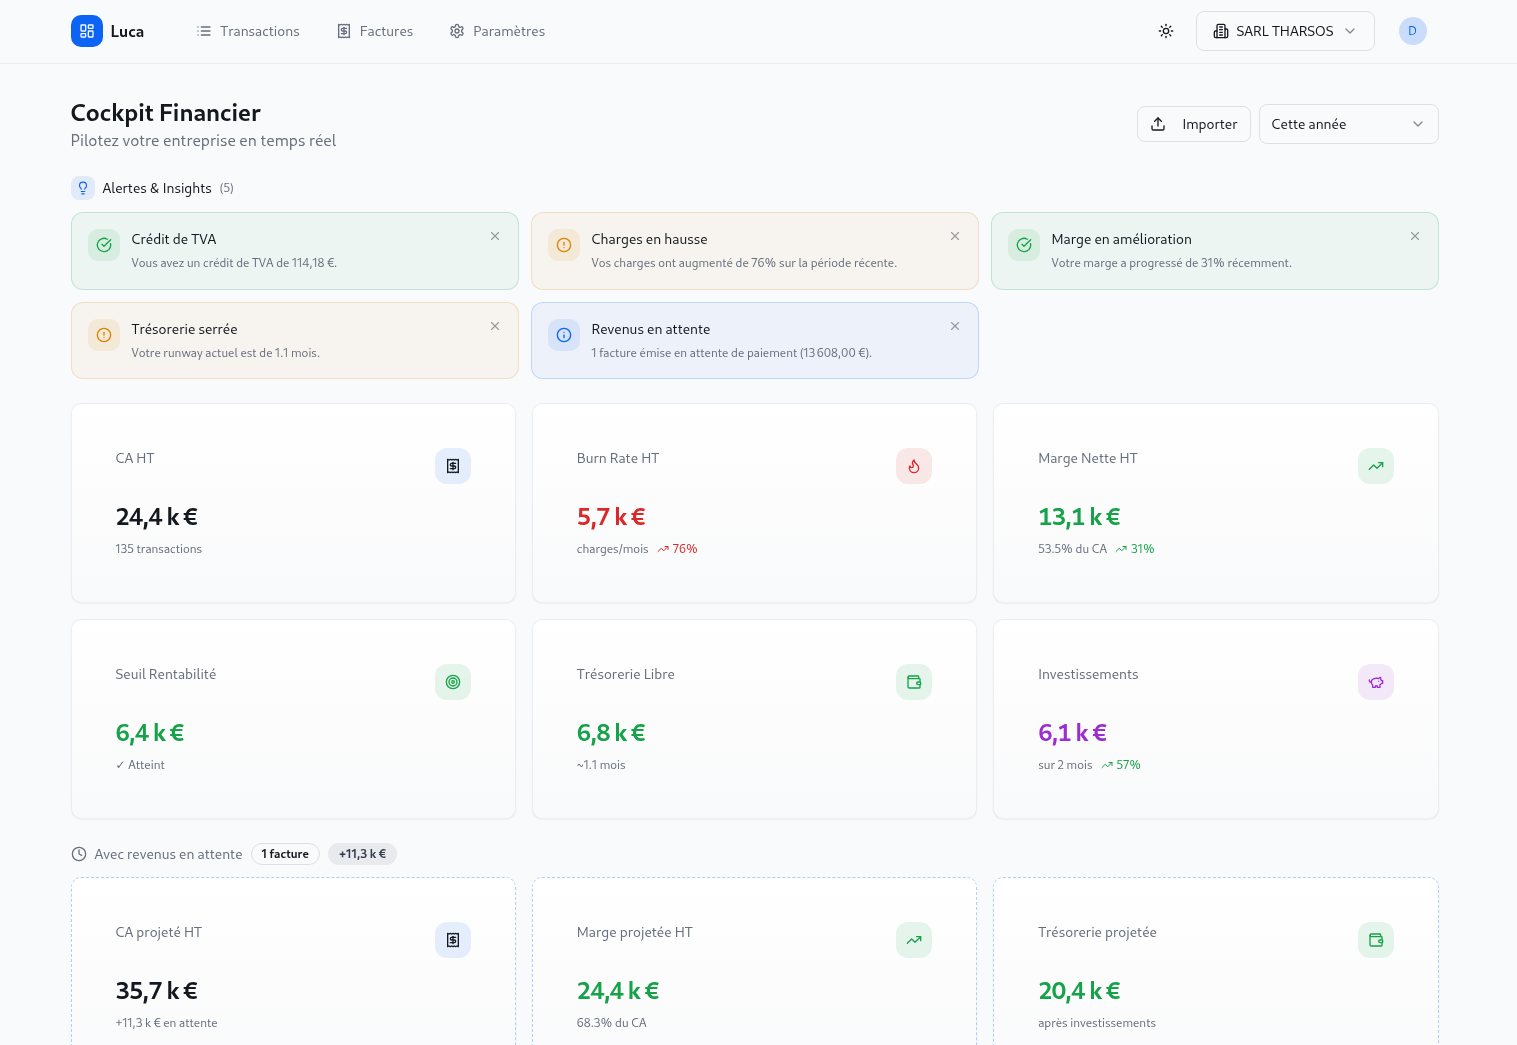Click the Luca logo icon
Screen dimensions: 1517x1045
click(87, 31)
